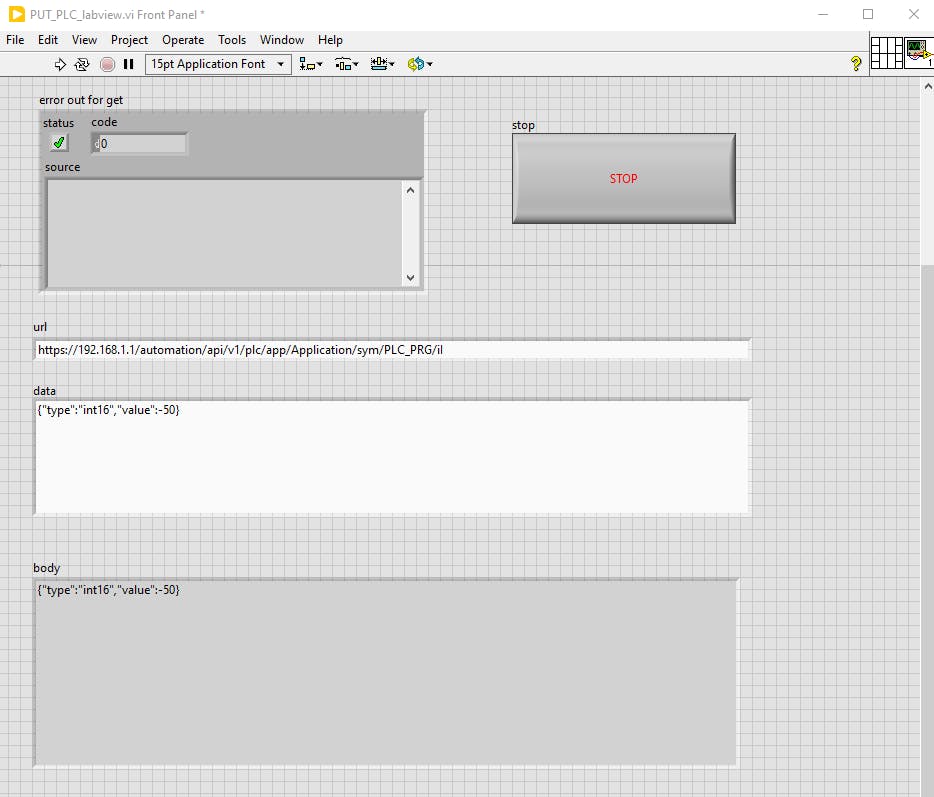
Task: Click the body output text box
Action: pos(385,673)
